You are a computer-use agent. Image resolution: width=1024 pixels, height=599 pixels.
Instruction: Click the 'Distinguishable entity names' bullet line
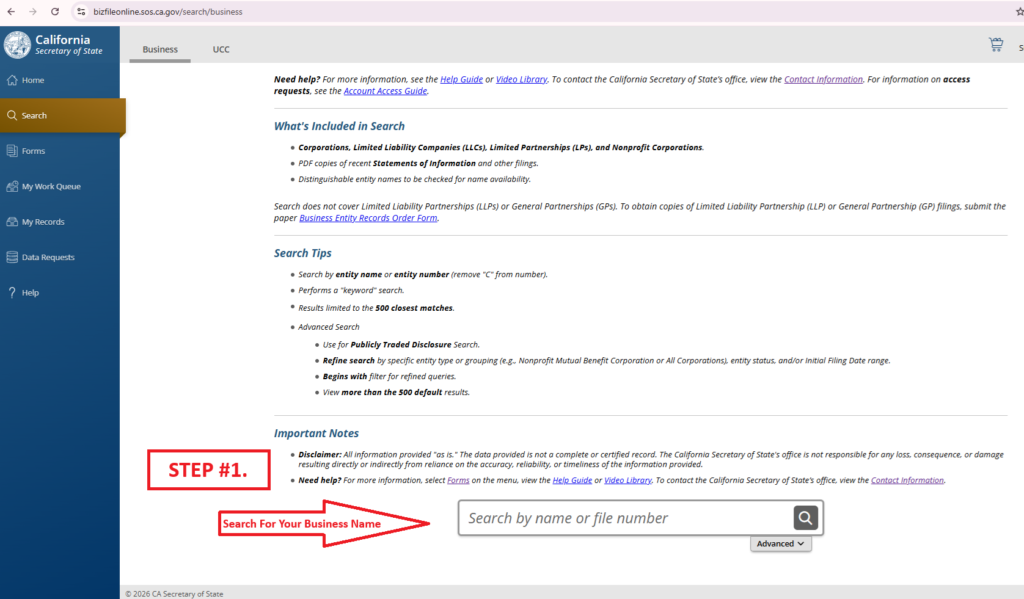(415, 179)
